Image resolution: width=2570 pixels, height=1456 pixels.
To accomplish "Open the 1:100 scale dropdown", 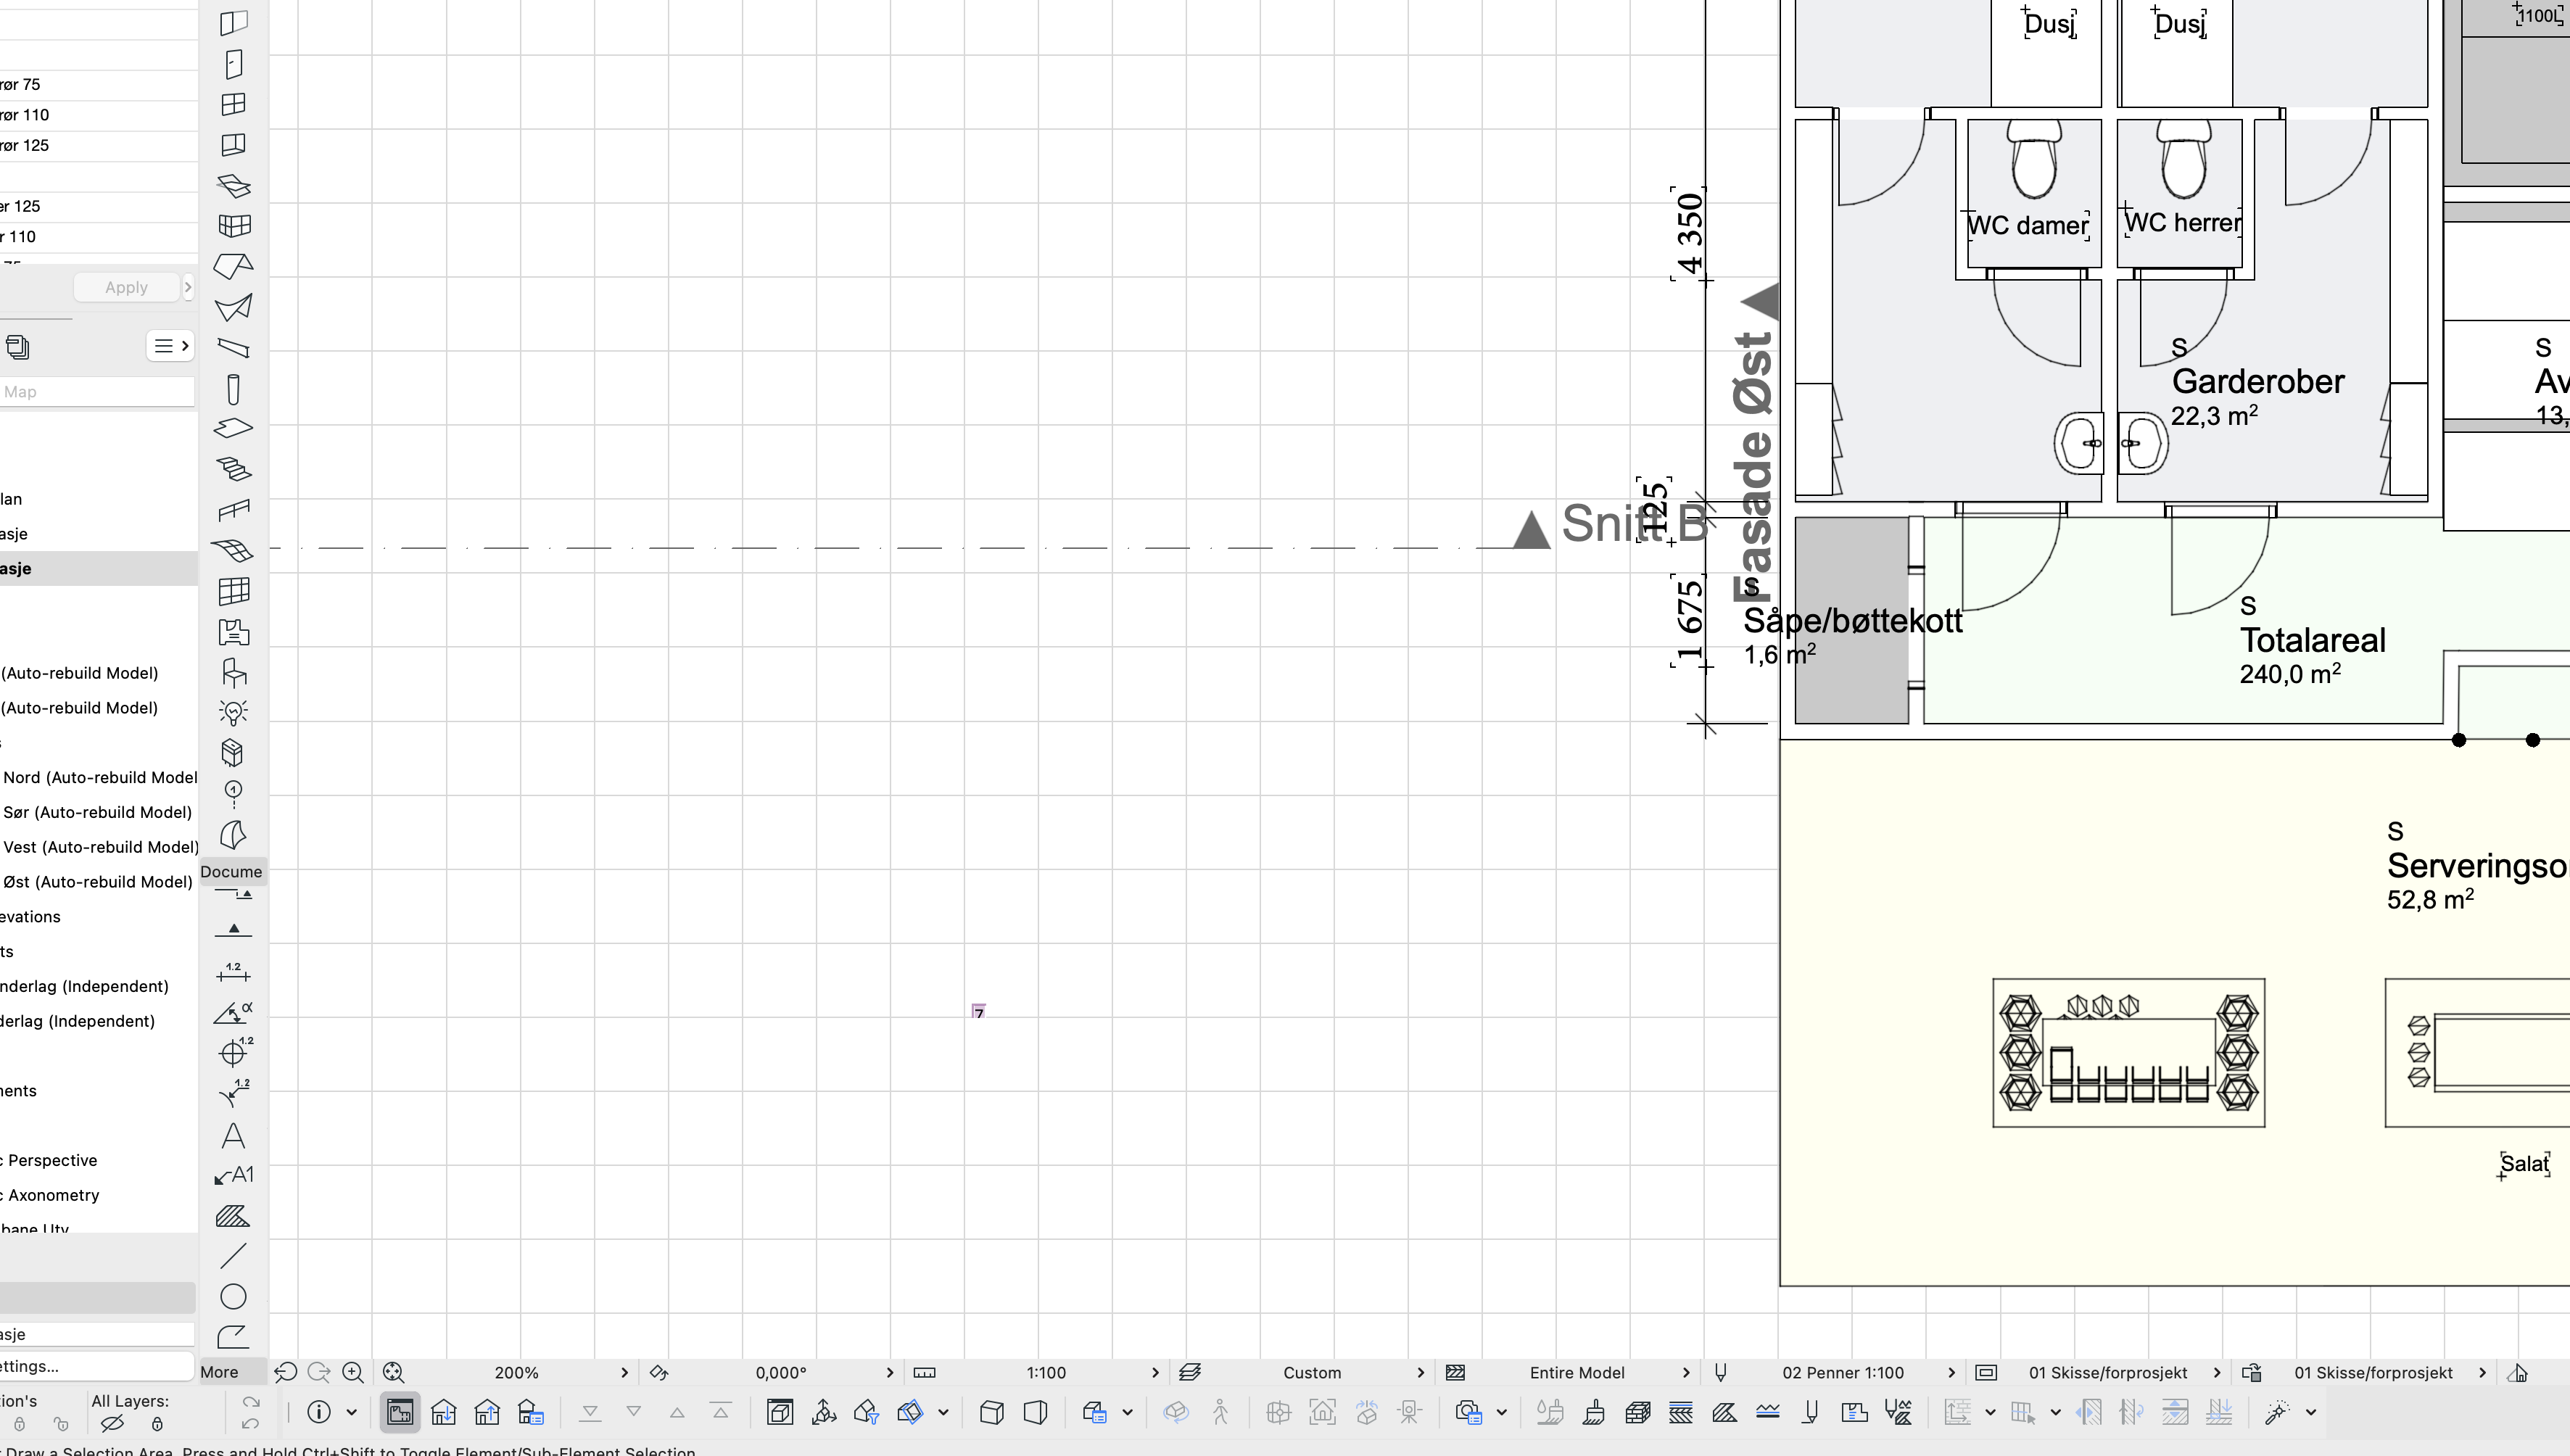I will click(x=1046, y=1373).
